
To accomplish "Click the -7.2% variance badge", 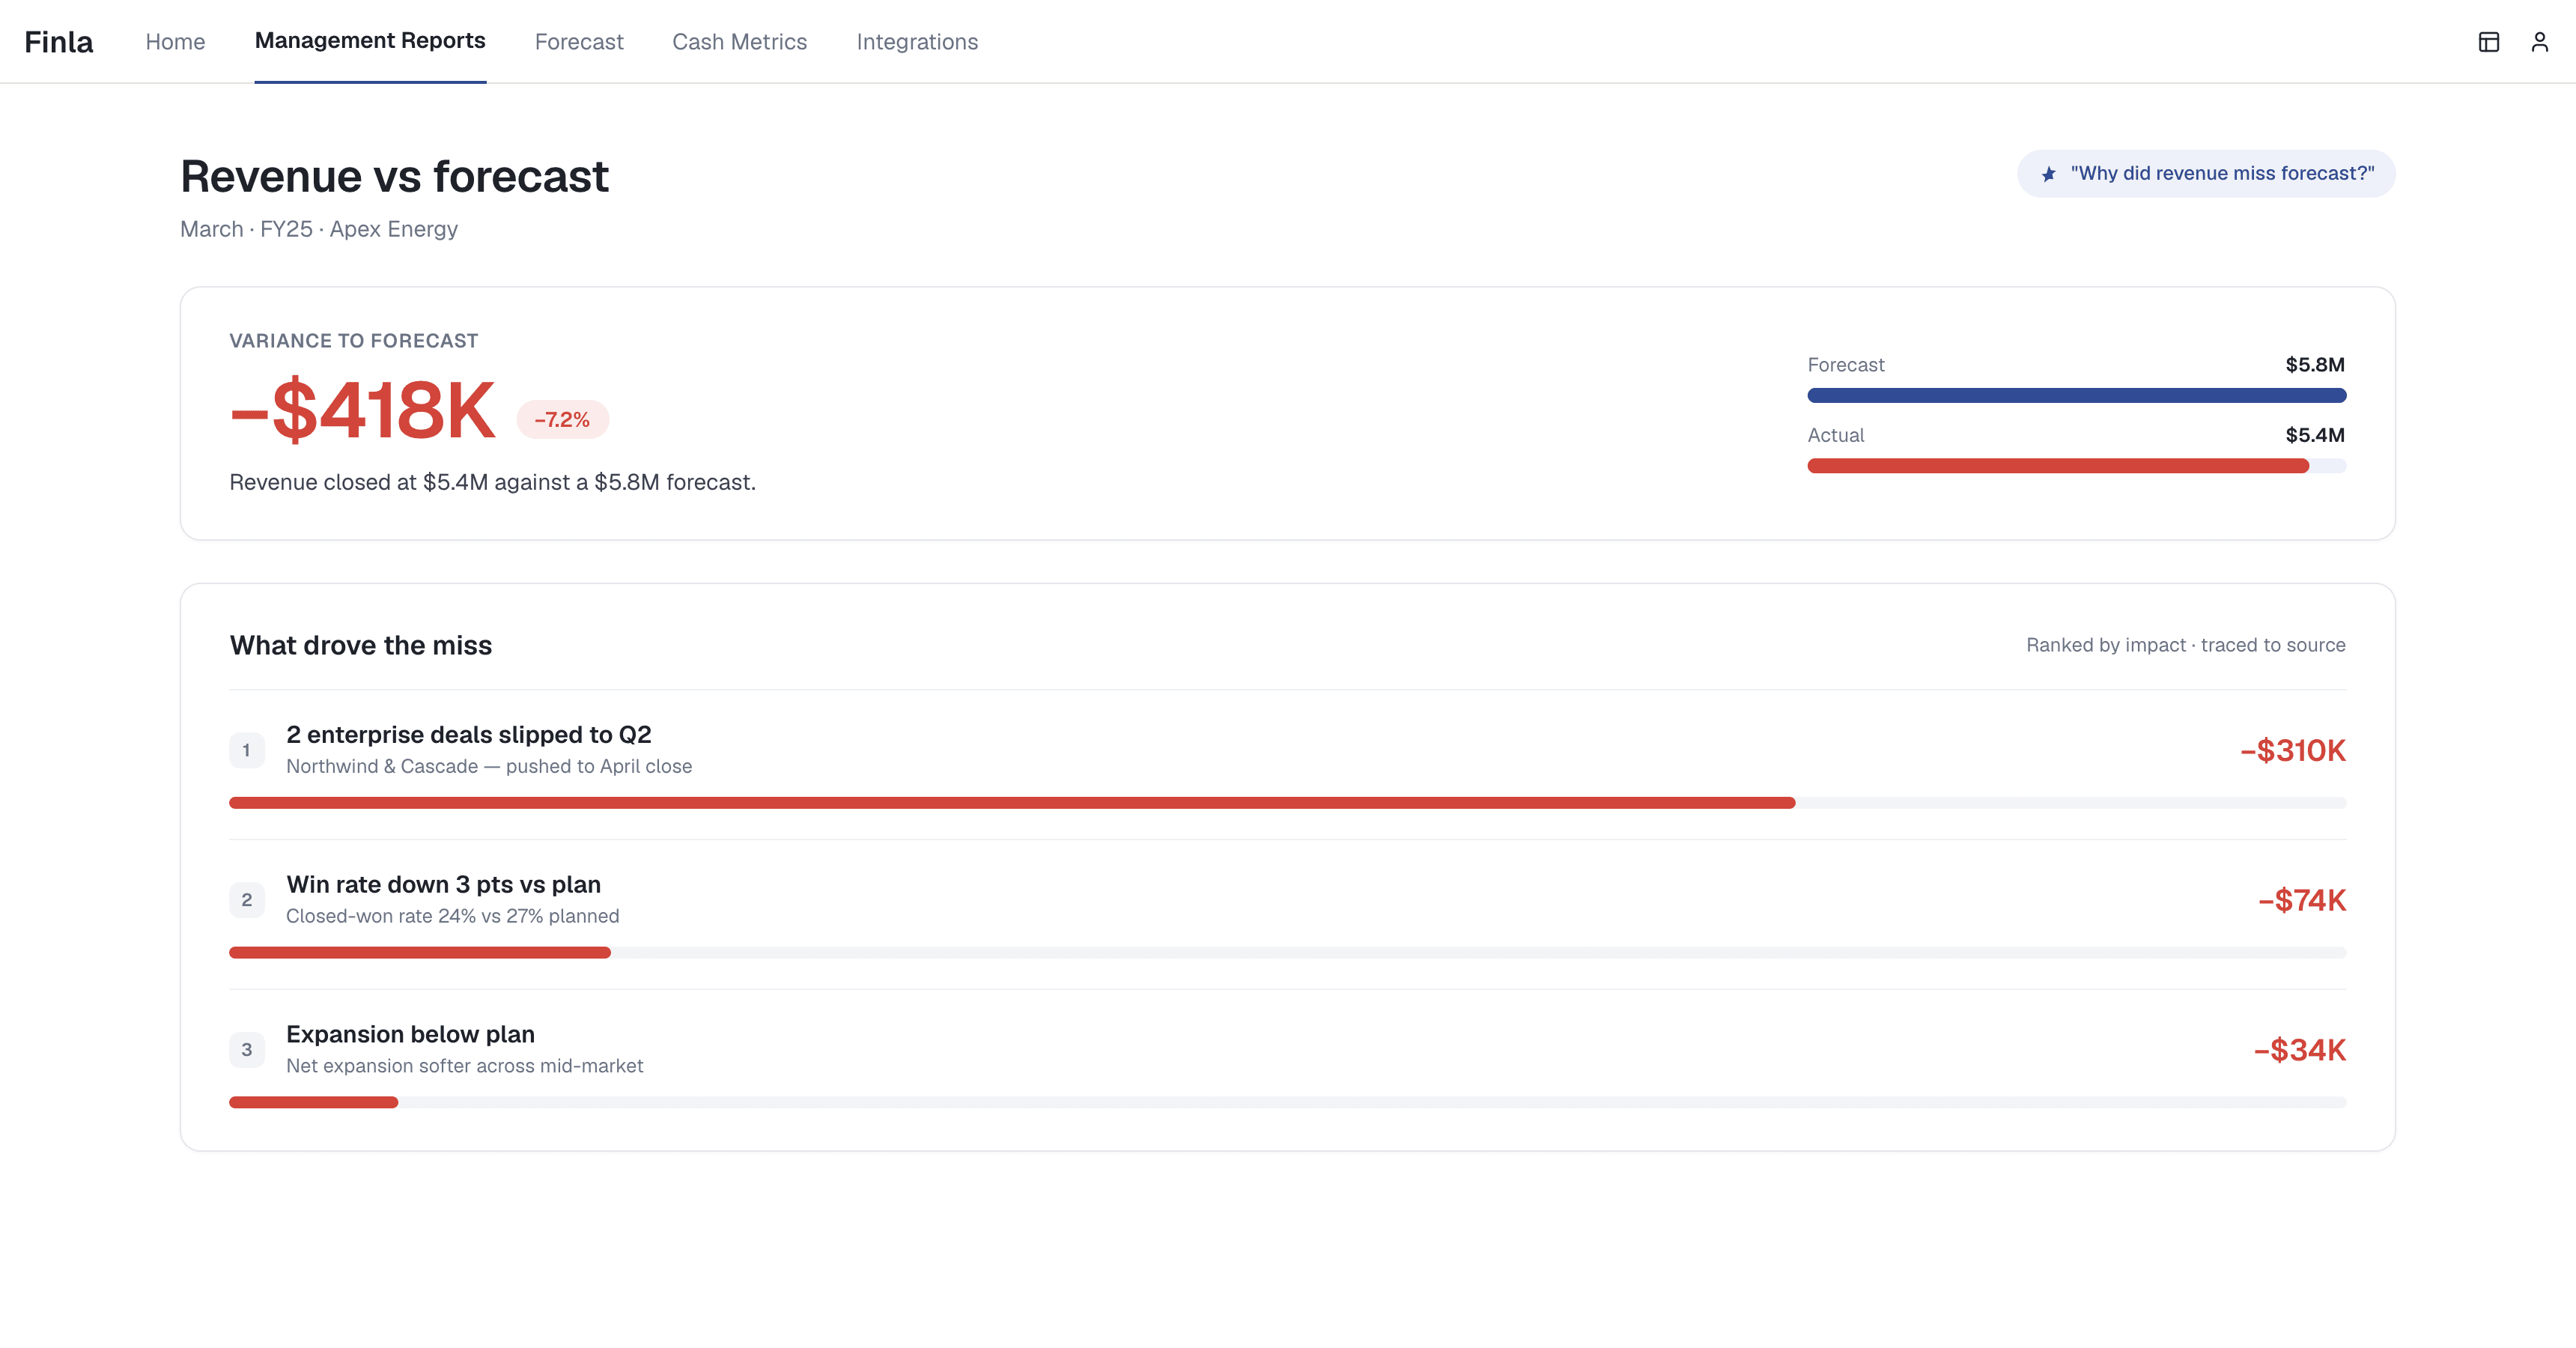I will 562,420.
